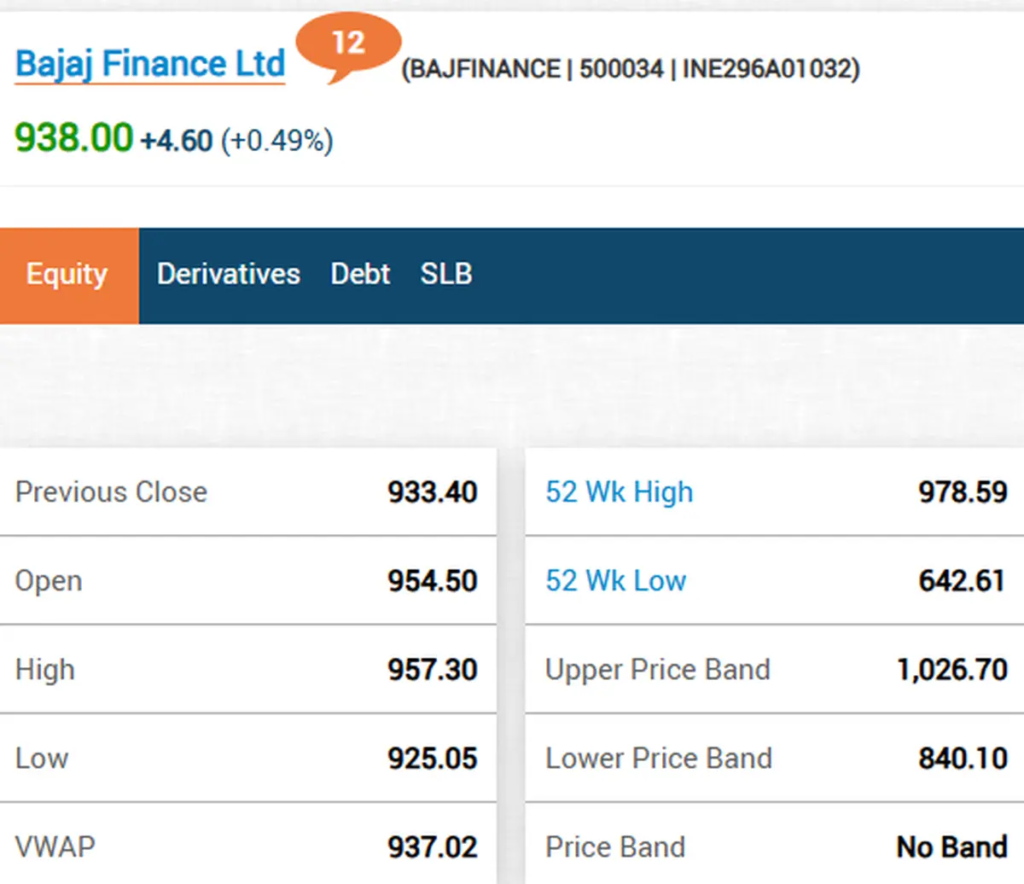The image size is (1024, 884).
Task: Click the Lower Price Band label
Action: 659,759
